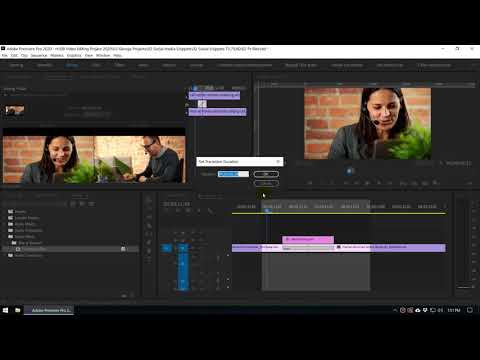The height and width of the screenshot is (360, 480).
Task: Select the pink graphic clip on upper video track
Action: click(x=308, y=239)
